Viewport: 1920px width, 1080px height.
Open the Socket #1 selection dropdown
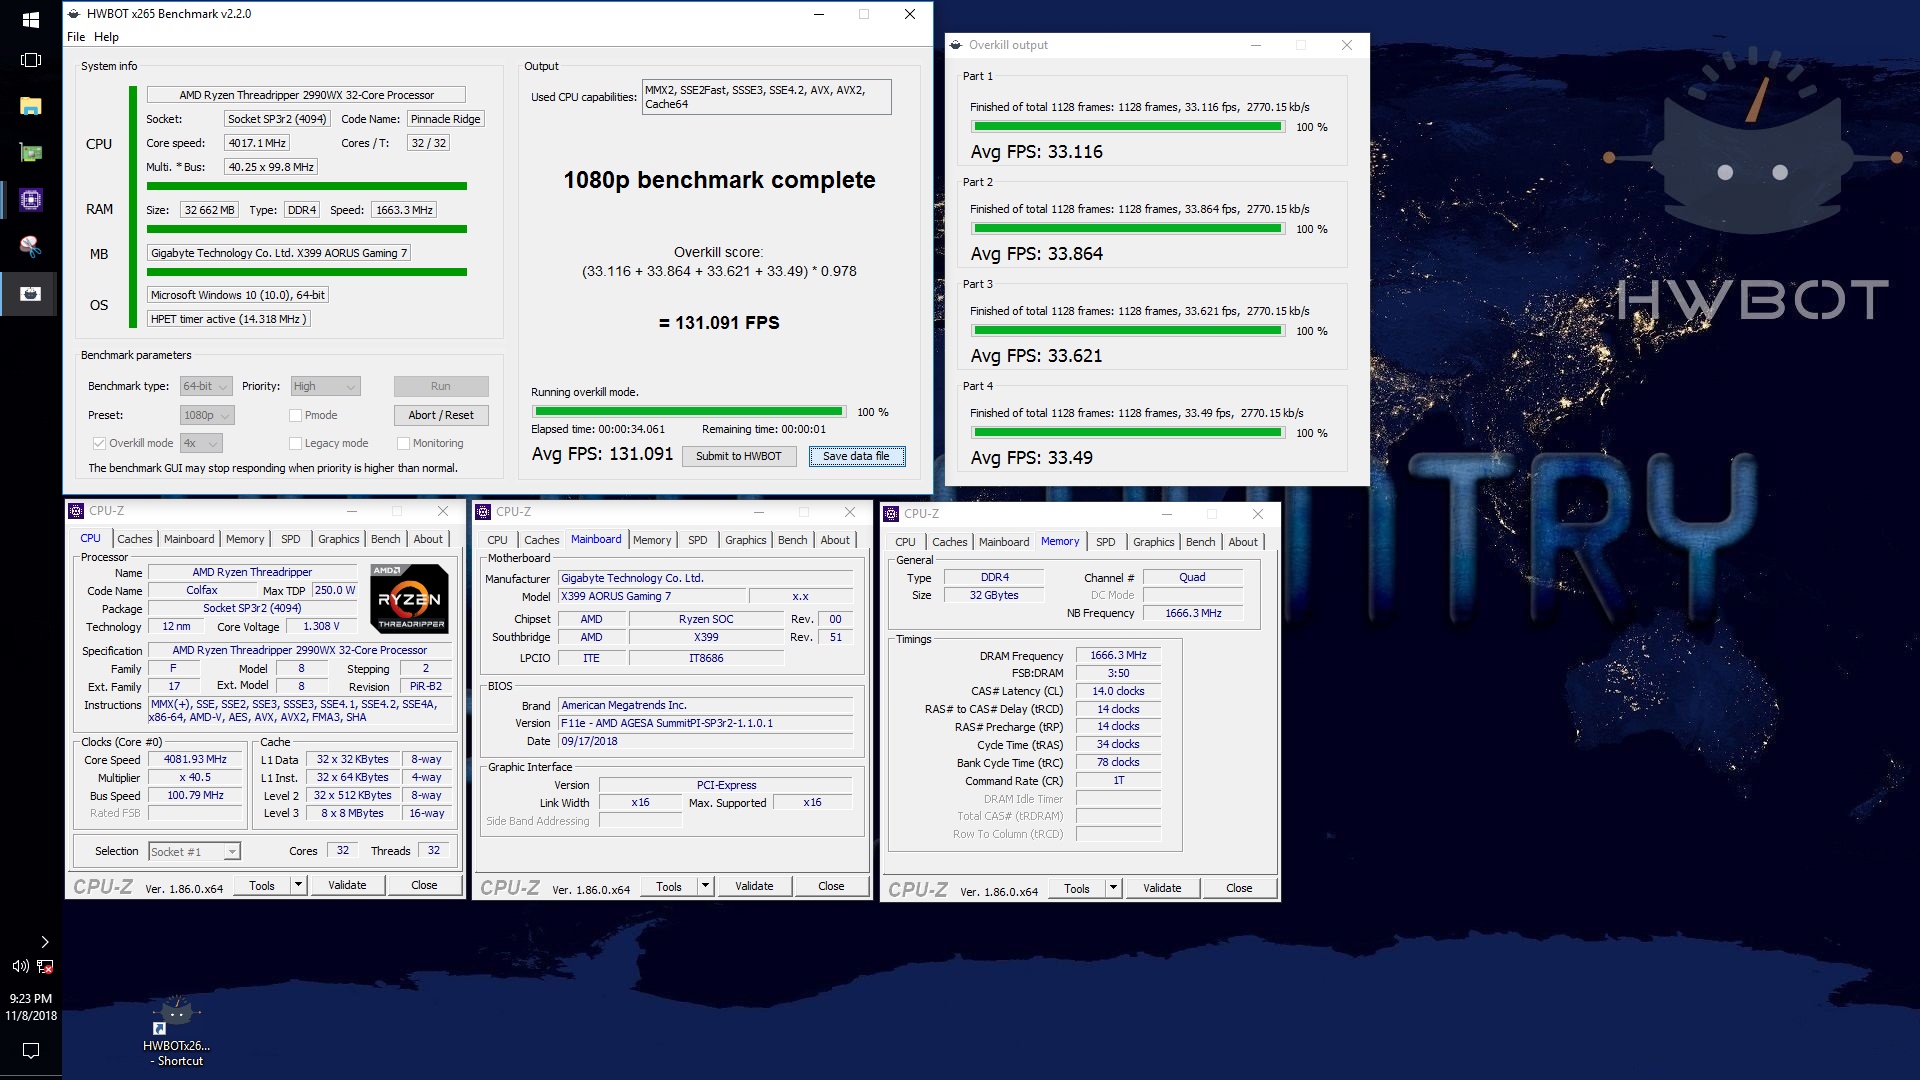[x=194, y=852]
